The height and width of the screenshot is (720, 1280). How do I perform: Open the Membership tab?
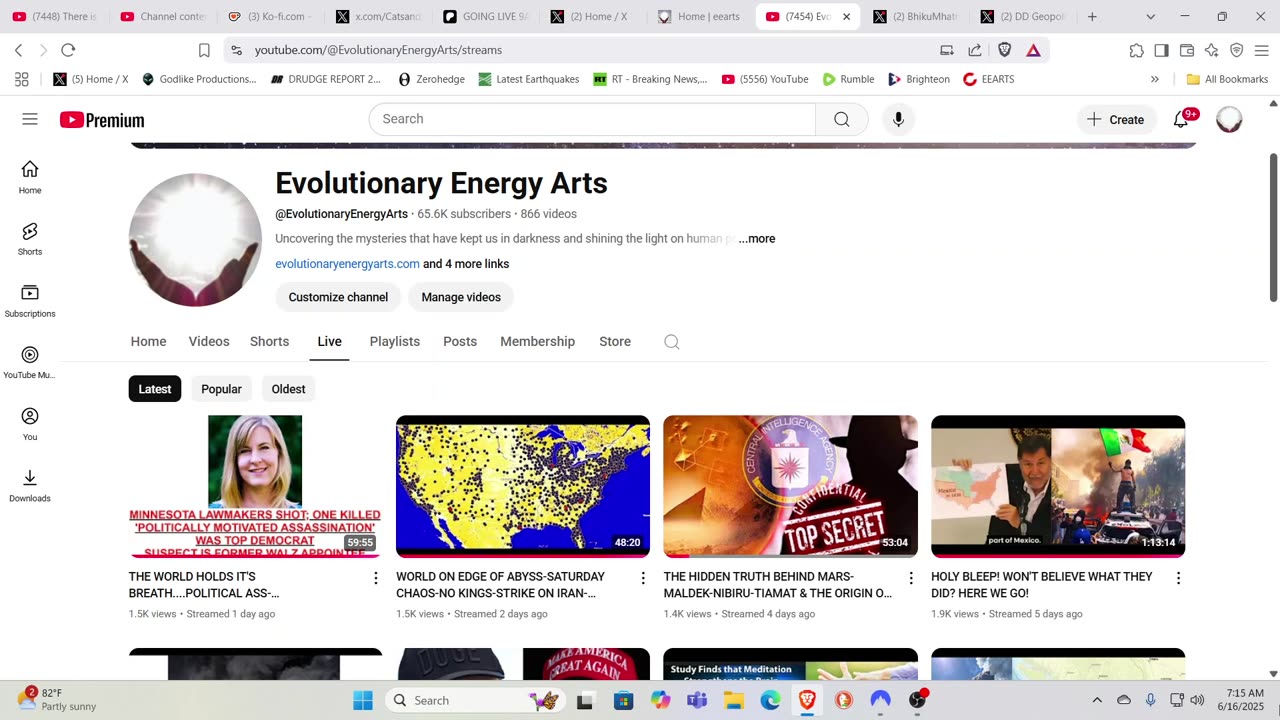click(x=537, y=342)
